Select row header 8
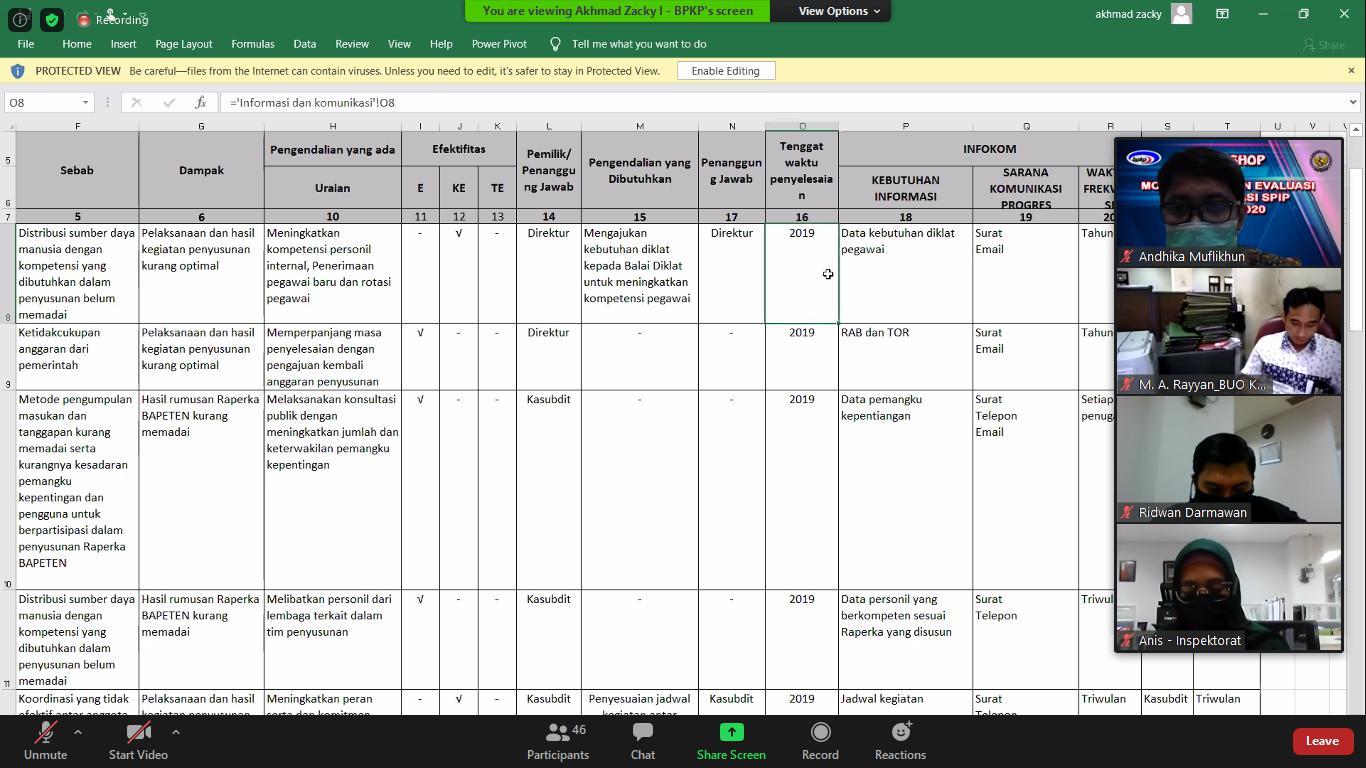The width and height of the screenshot is (1366, 768). [7, 273]
